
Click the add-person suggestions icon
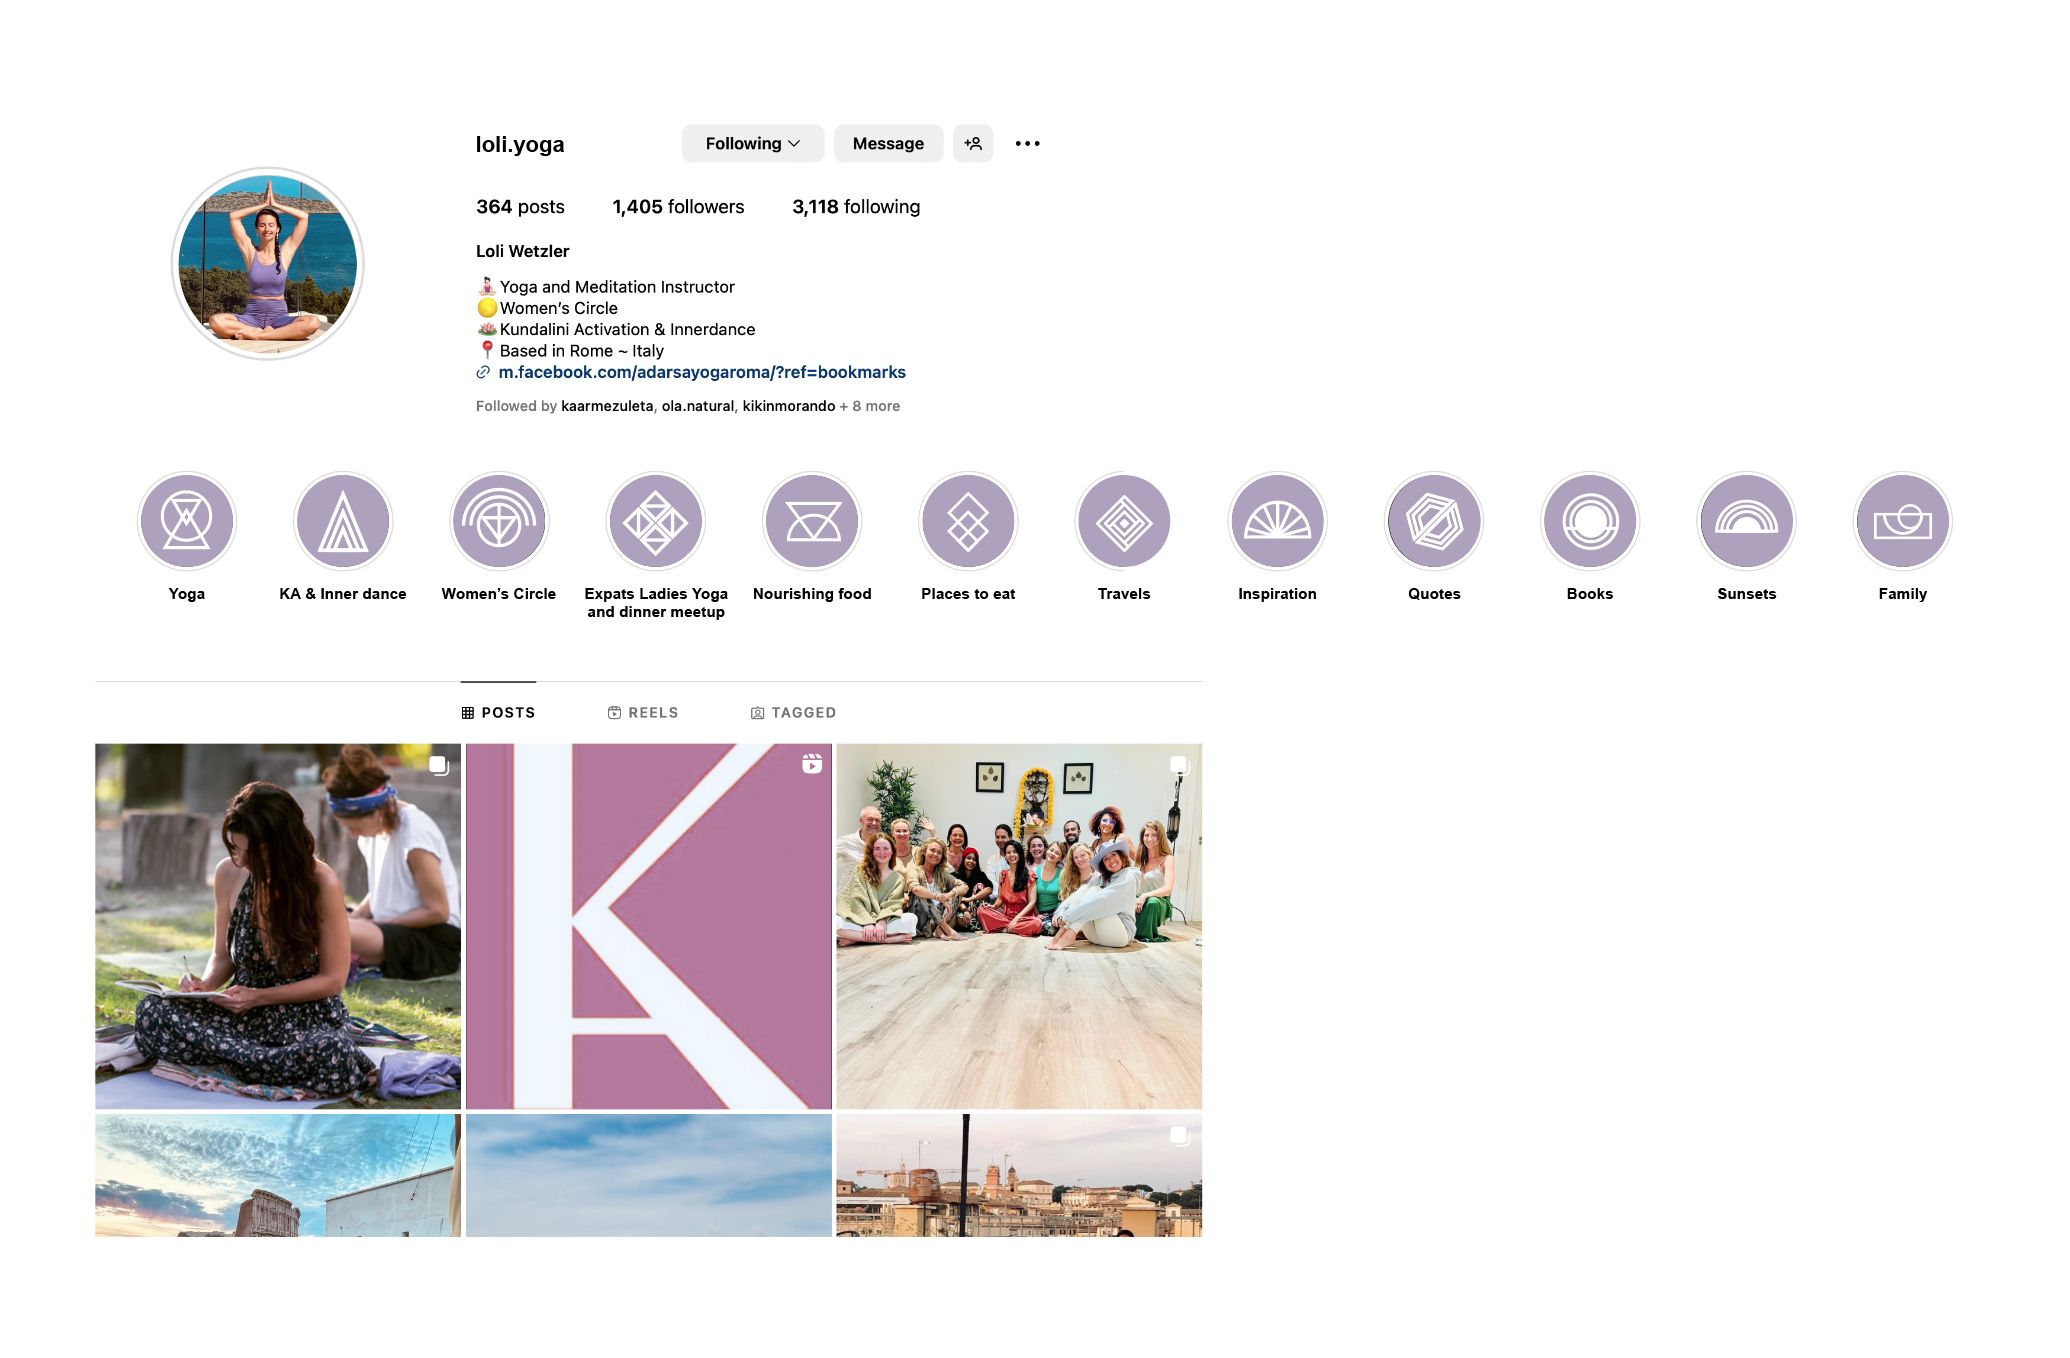[973, 144]
